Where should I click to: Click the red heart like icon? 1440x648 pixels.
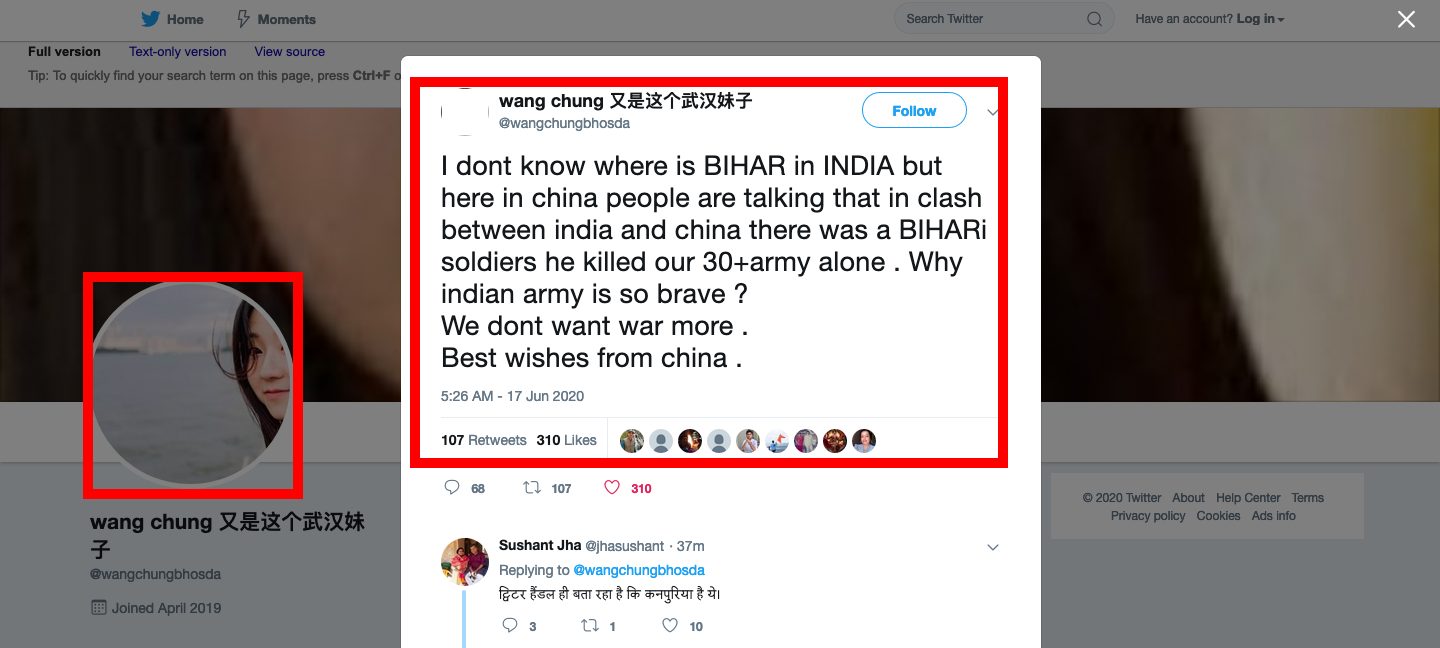(612, 488)
